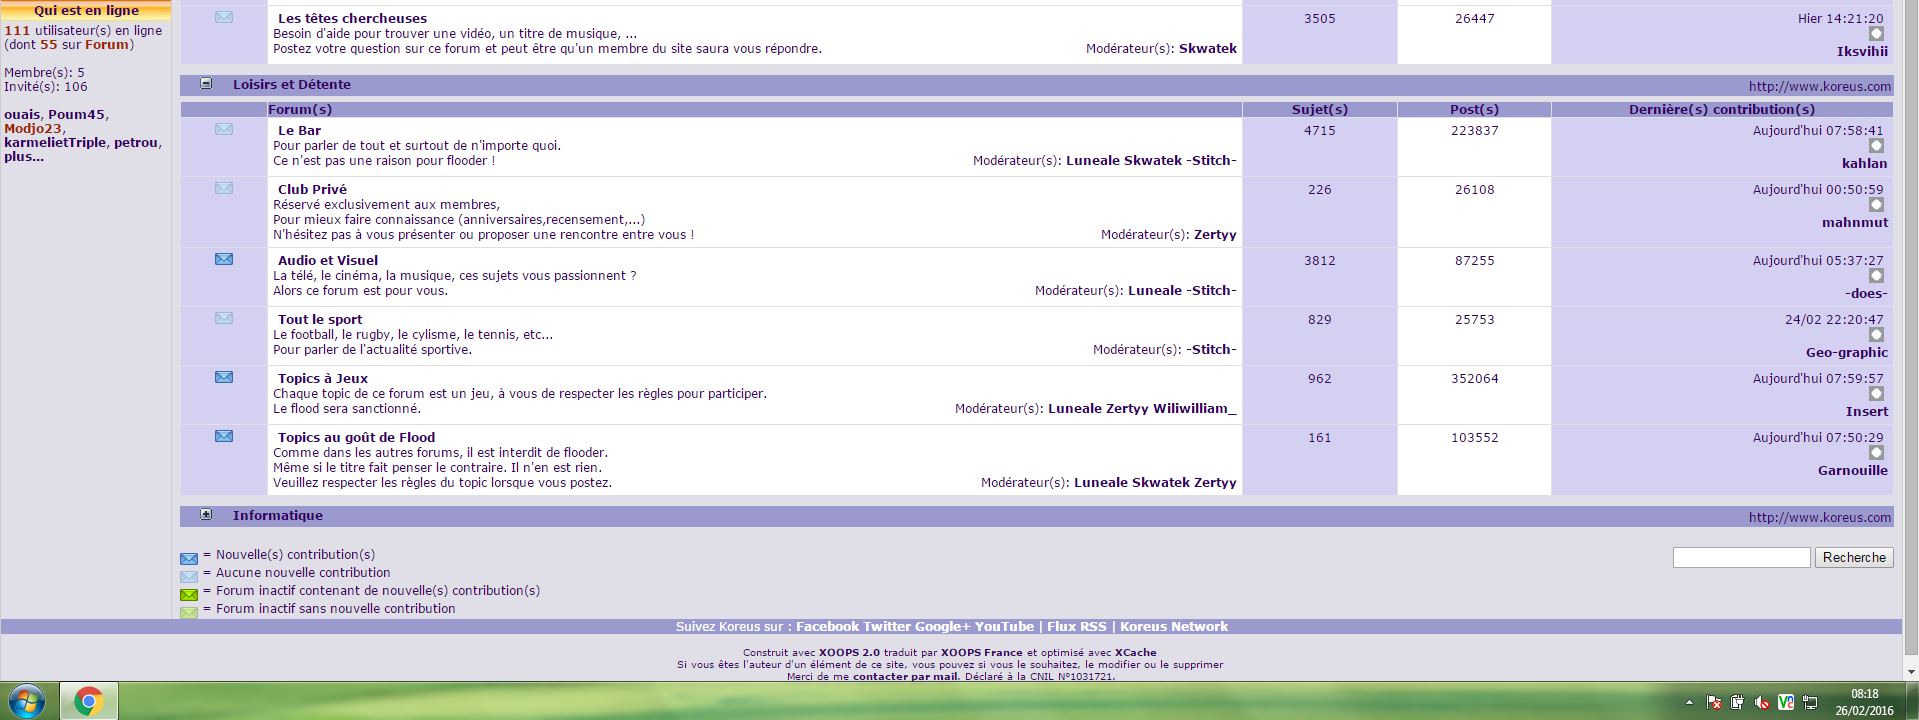Click the forum search text field
The height and width of the screenshot is (720, 1919).
(1741, 558)
